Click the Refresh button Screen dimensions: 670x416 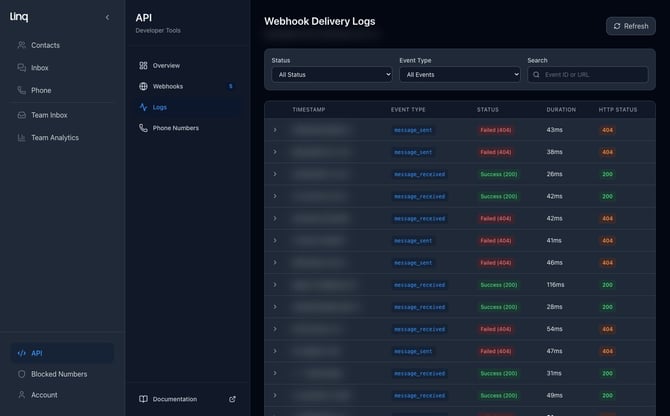coord(630,26)
